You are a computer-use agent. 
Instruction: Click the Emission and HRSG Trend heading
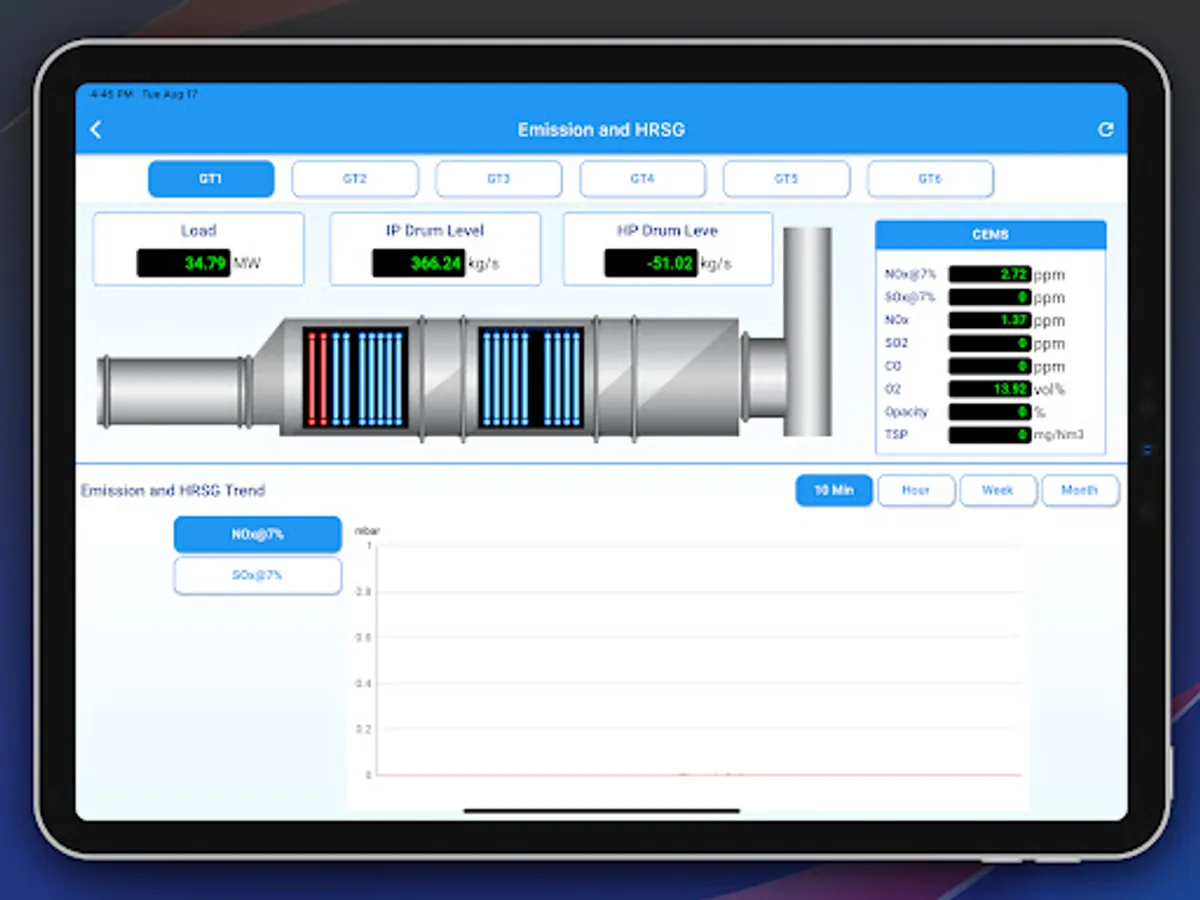pos(173,491)
